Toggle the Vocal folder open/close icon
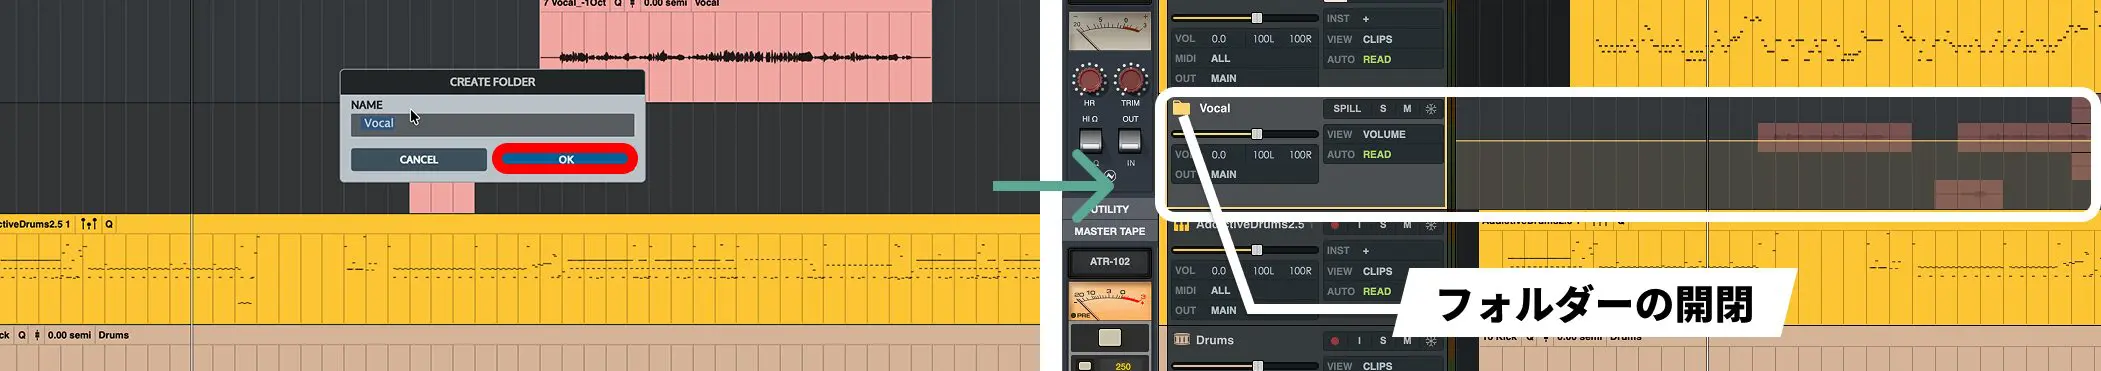 (1181, 108)
